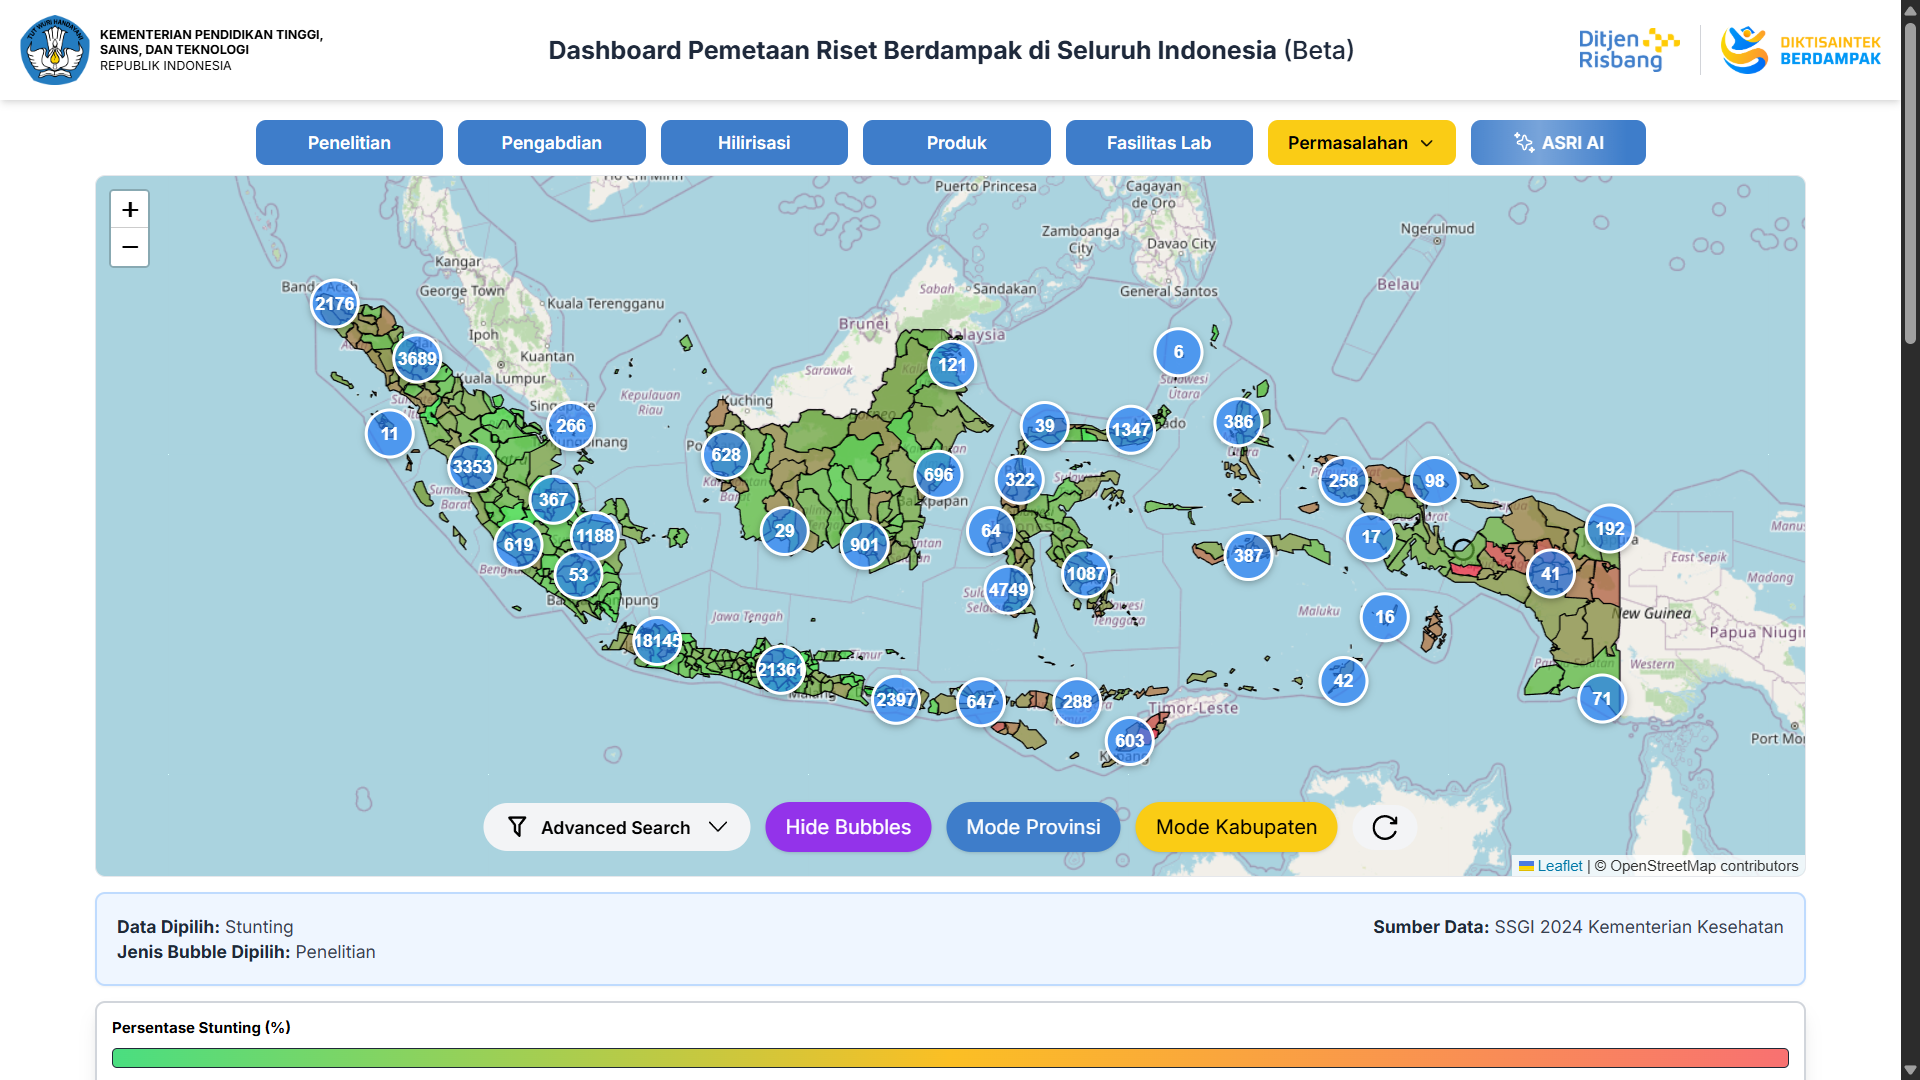Click the 18145 research bubble on Java
This screenshot has width=1920, height=1080.
(656, 641)
